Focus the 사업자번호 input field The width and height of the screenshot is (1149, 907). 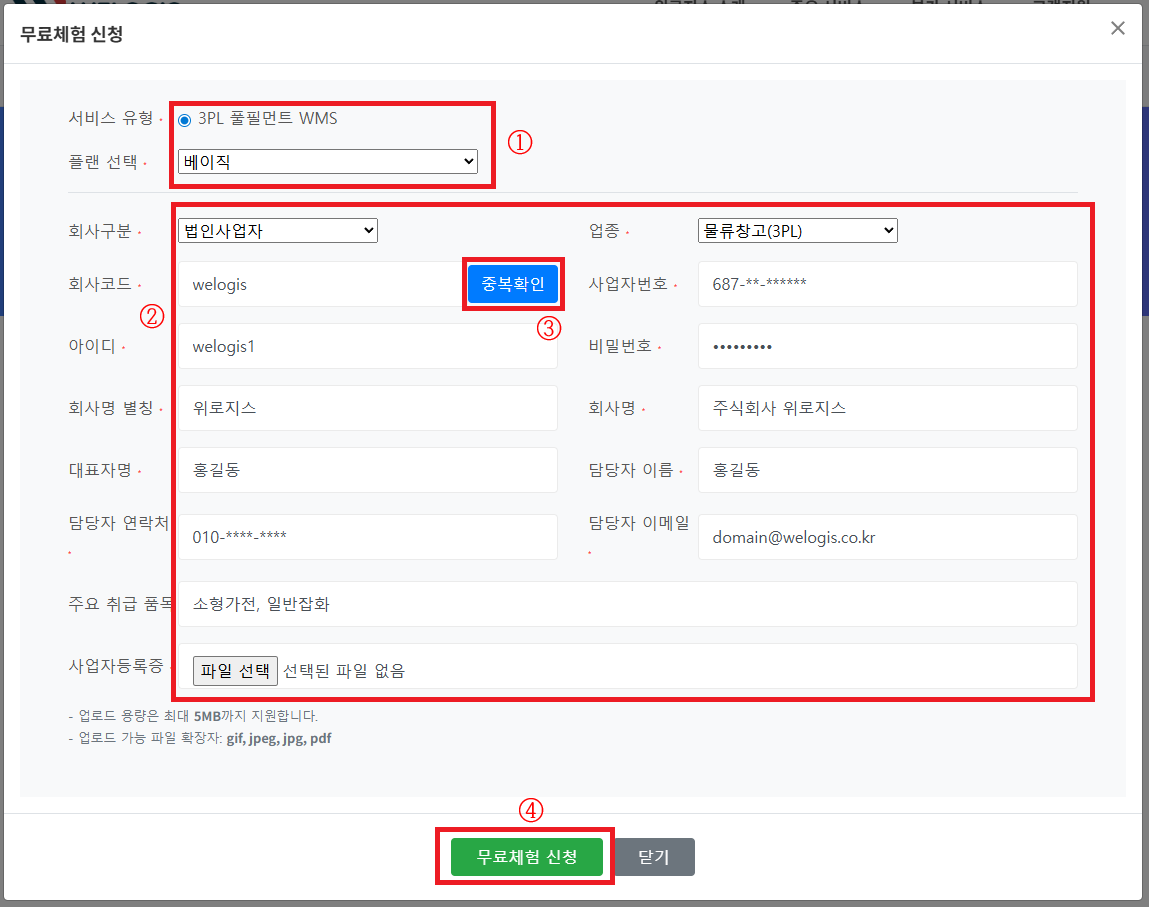(x=886, y=284)
